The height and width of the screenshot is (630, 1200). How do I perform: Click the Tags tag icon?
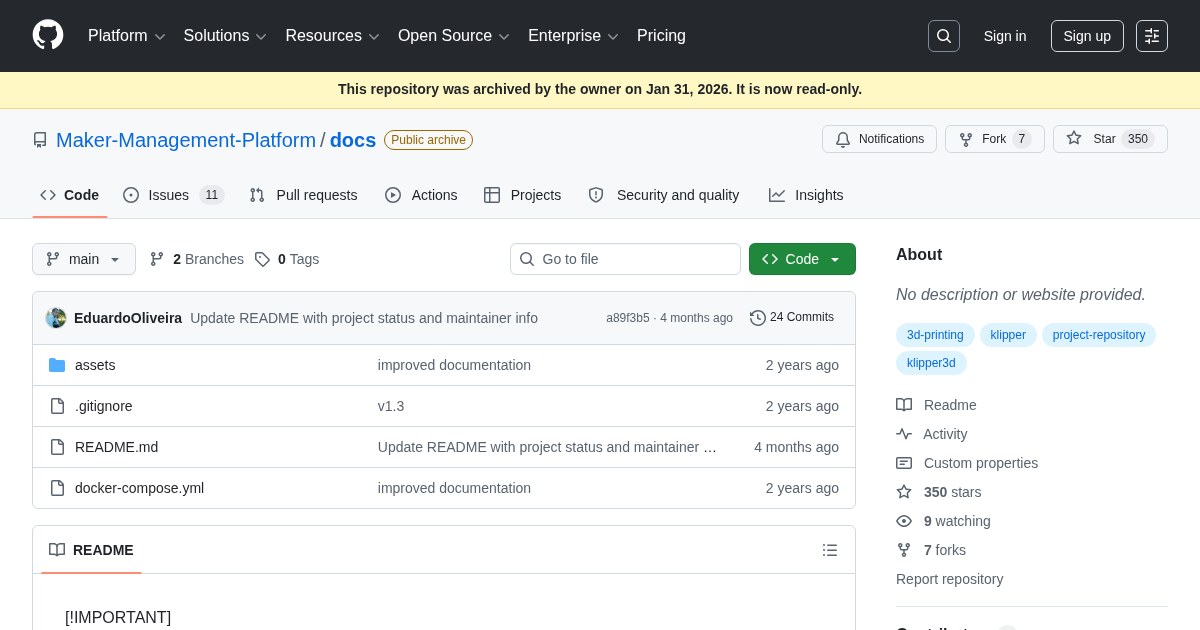pos(262,259)
